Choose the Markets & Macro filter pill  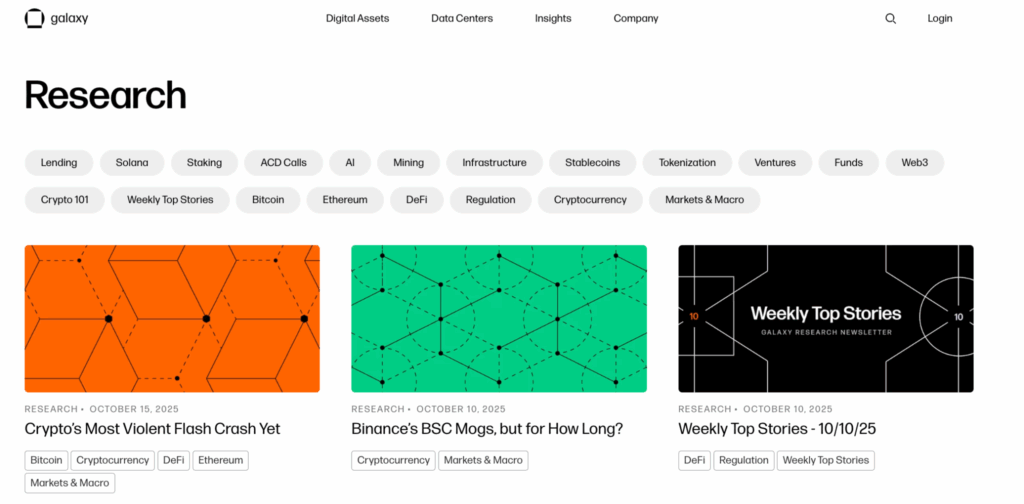coord(704,200)
